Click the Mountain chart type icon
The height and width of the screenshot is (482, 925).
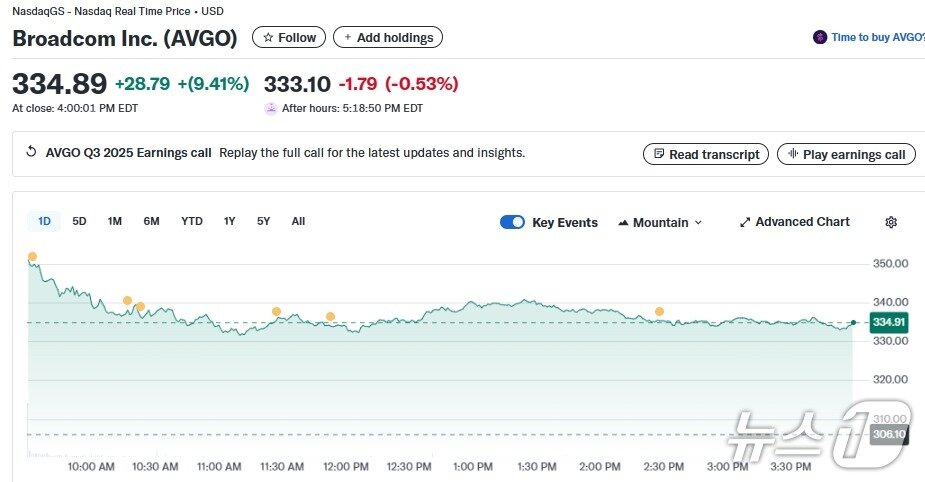point(623,223)
